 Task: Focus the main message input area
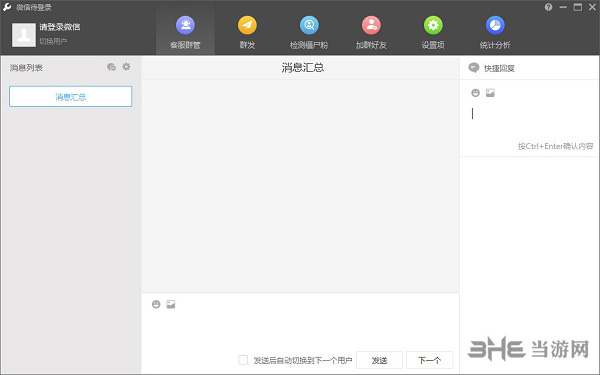300,330
